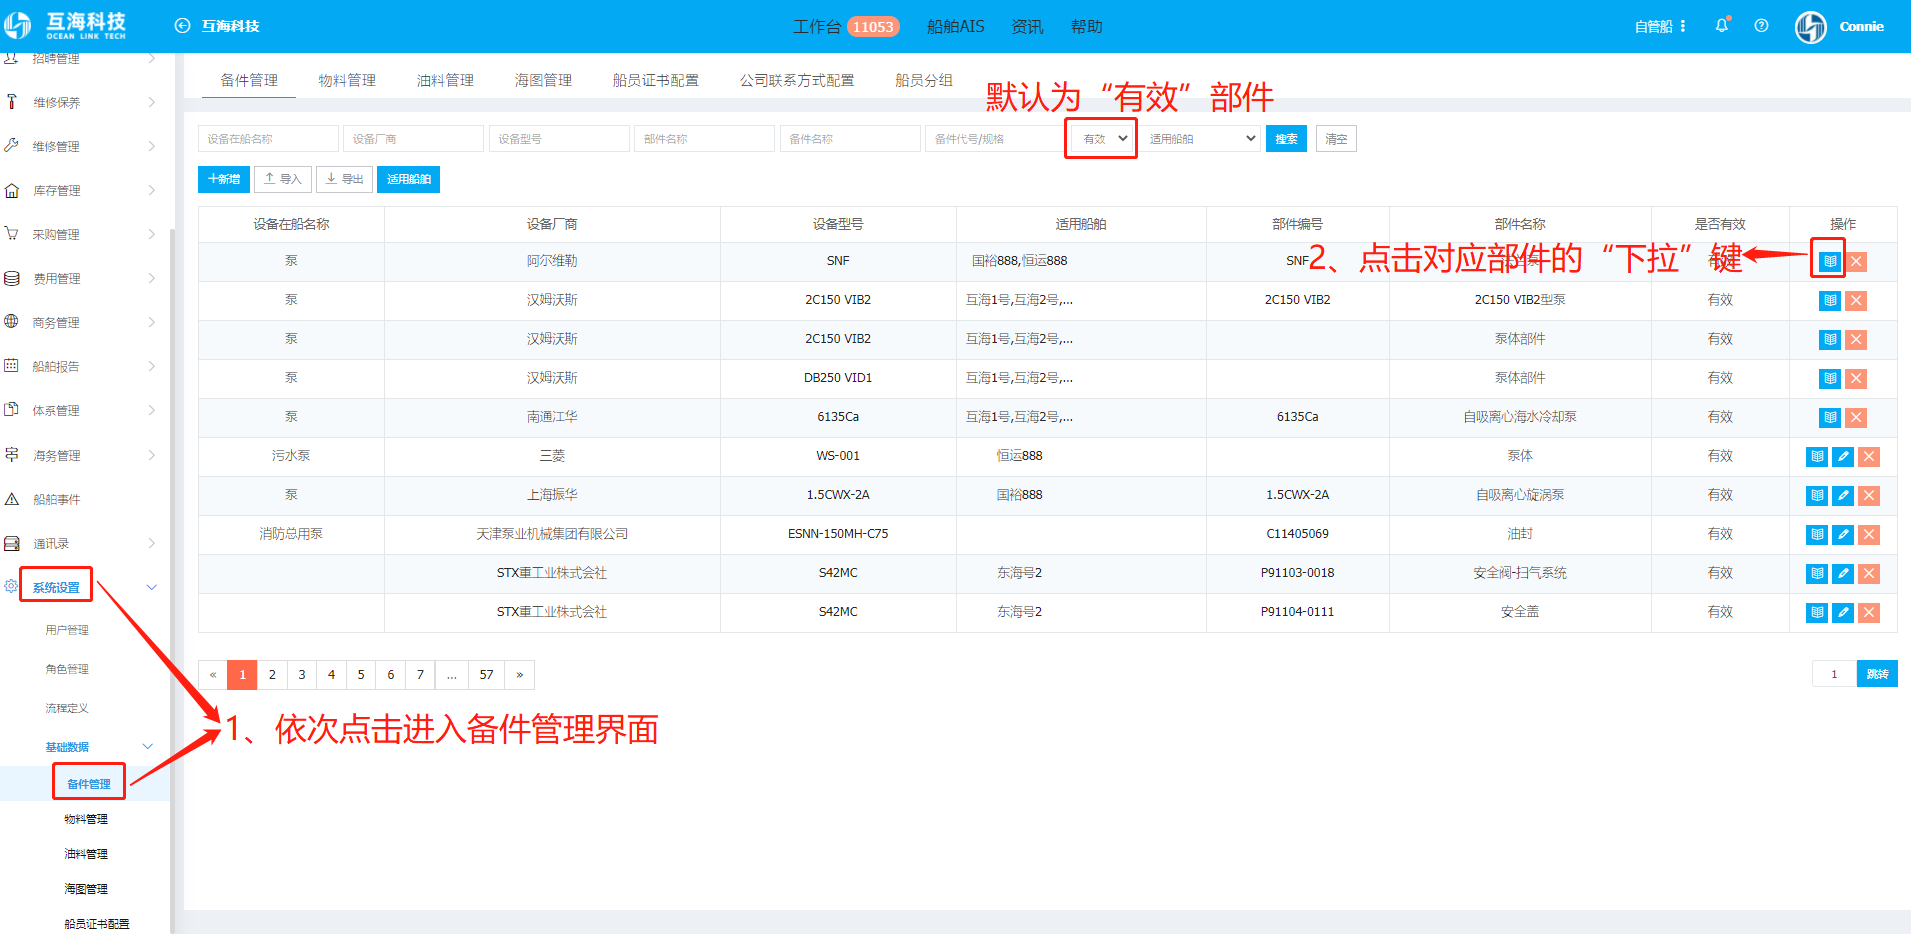Focus the 设备在船名称 search field

point(268,139)
